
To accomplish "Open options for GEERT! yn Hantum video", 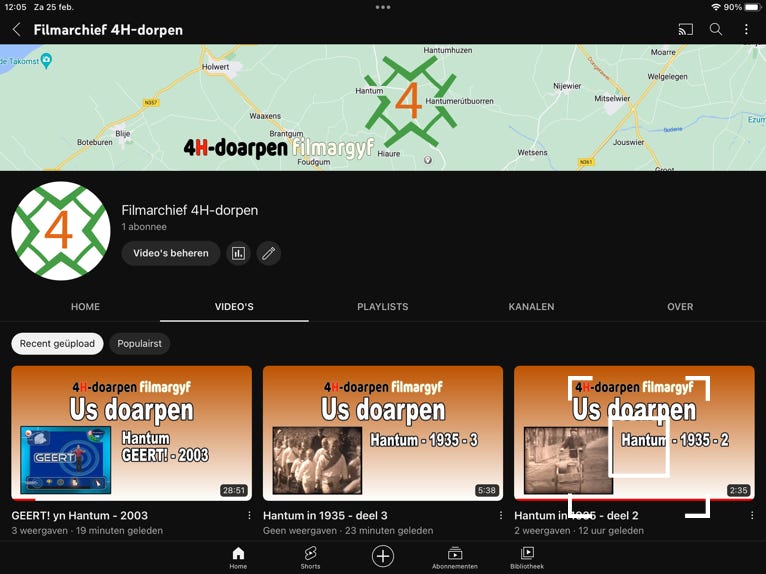I will tap(249, 515).
